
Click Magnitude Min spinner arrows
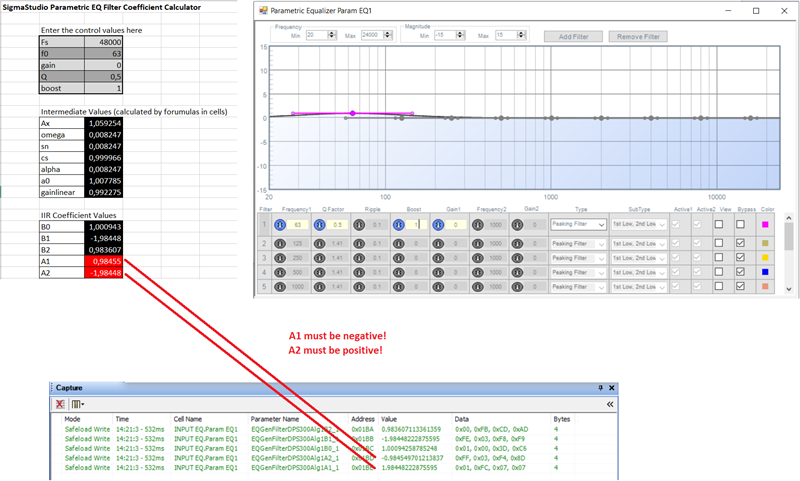click(x=460, y=35)
